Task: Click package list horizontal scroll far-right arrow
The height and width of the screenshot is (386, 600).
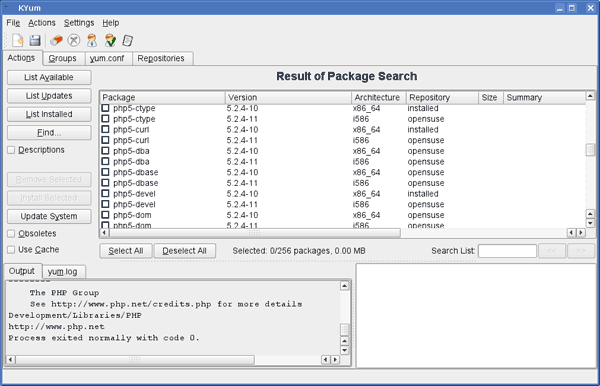Action: point(581,232)
